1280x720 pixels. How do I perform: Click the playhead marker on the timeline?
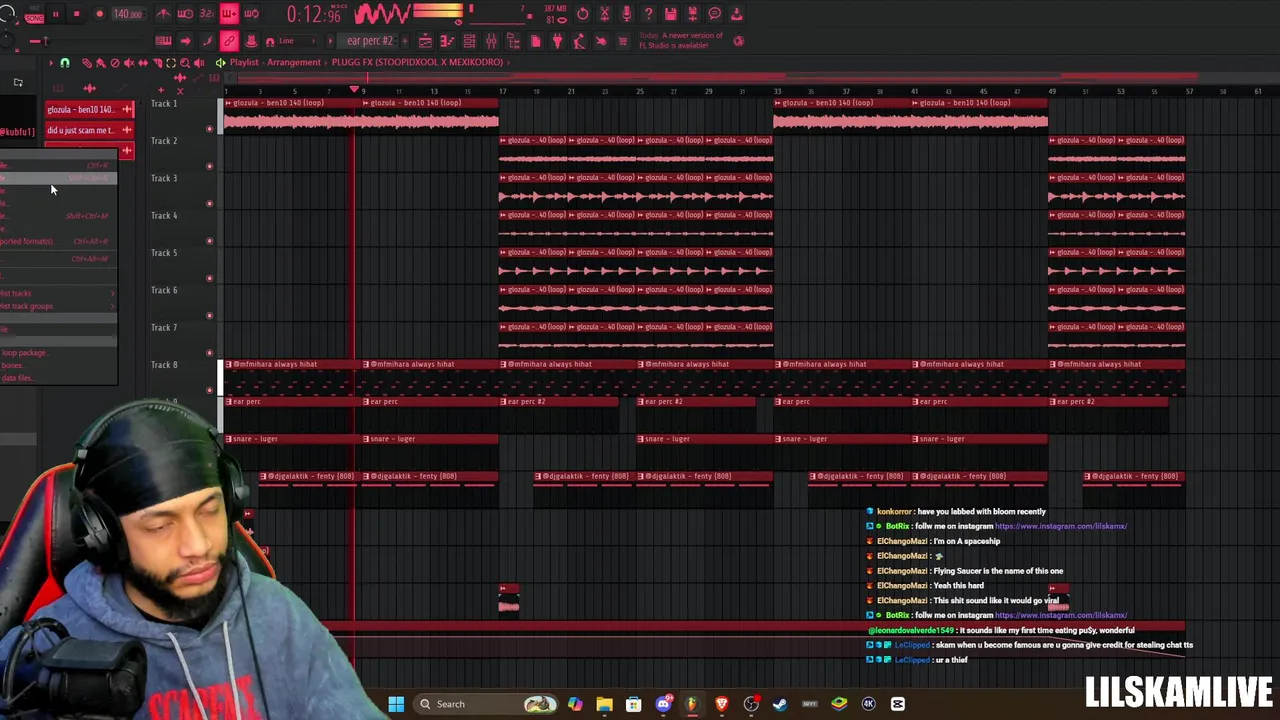pos(353,90)
